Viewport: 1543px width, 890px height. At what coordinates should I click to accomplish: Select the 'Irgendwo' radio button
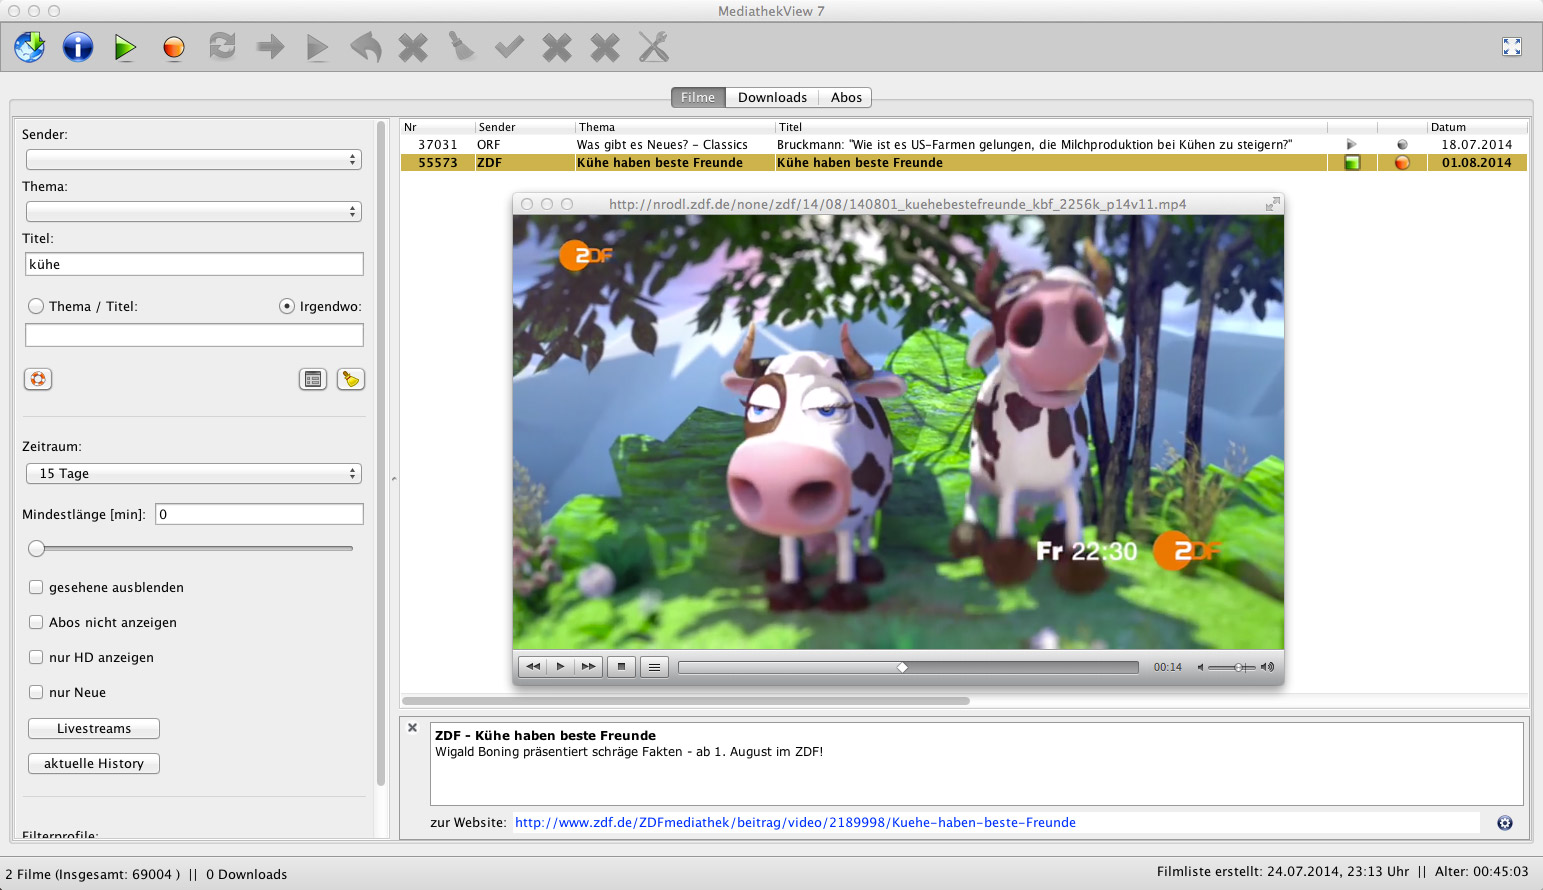(x=287, y=306)
